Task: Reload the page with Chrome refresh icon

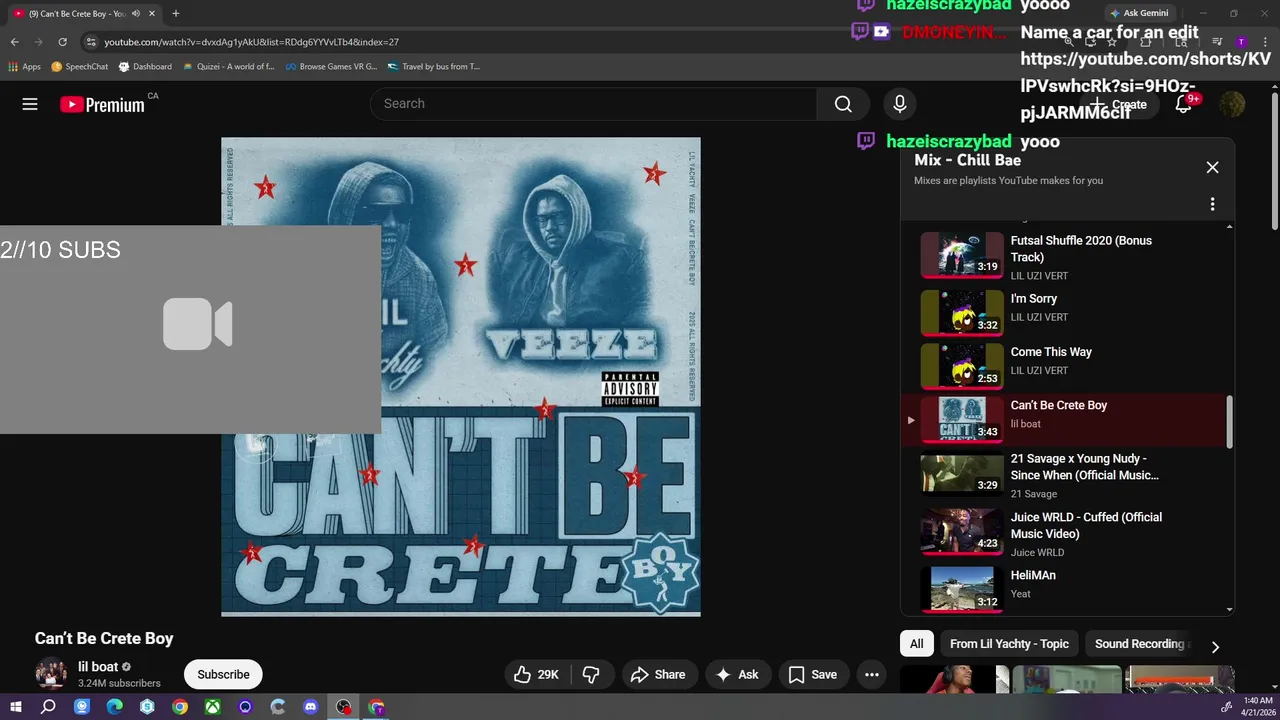Action: 62,42
